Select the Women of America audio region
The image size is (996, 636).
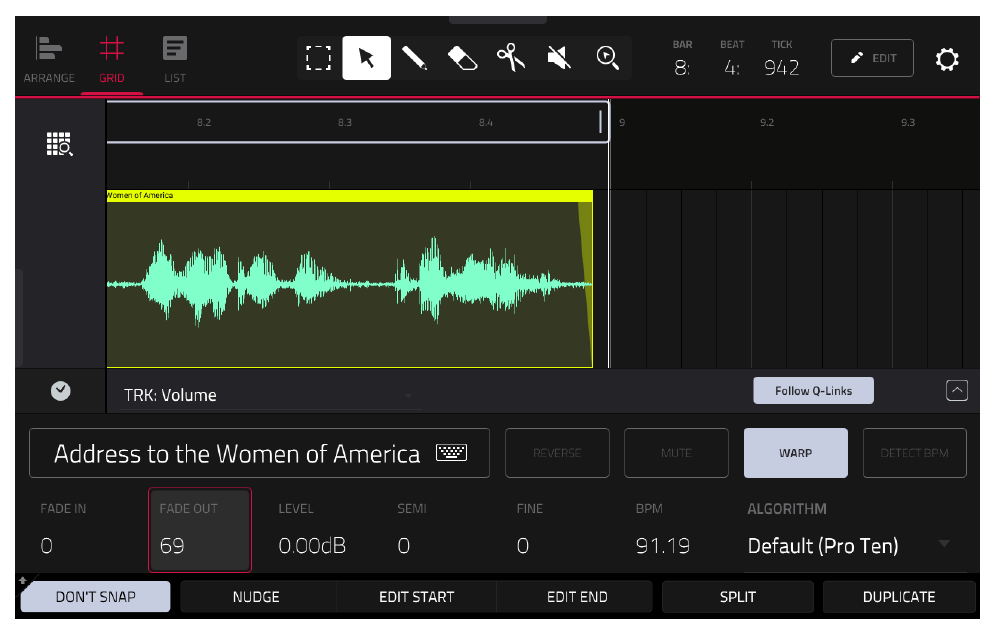(x=349, y=279)
